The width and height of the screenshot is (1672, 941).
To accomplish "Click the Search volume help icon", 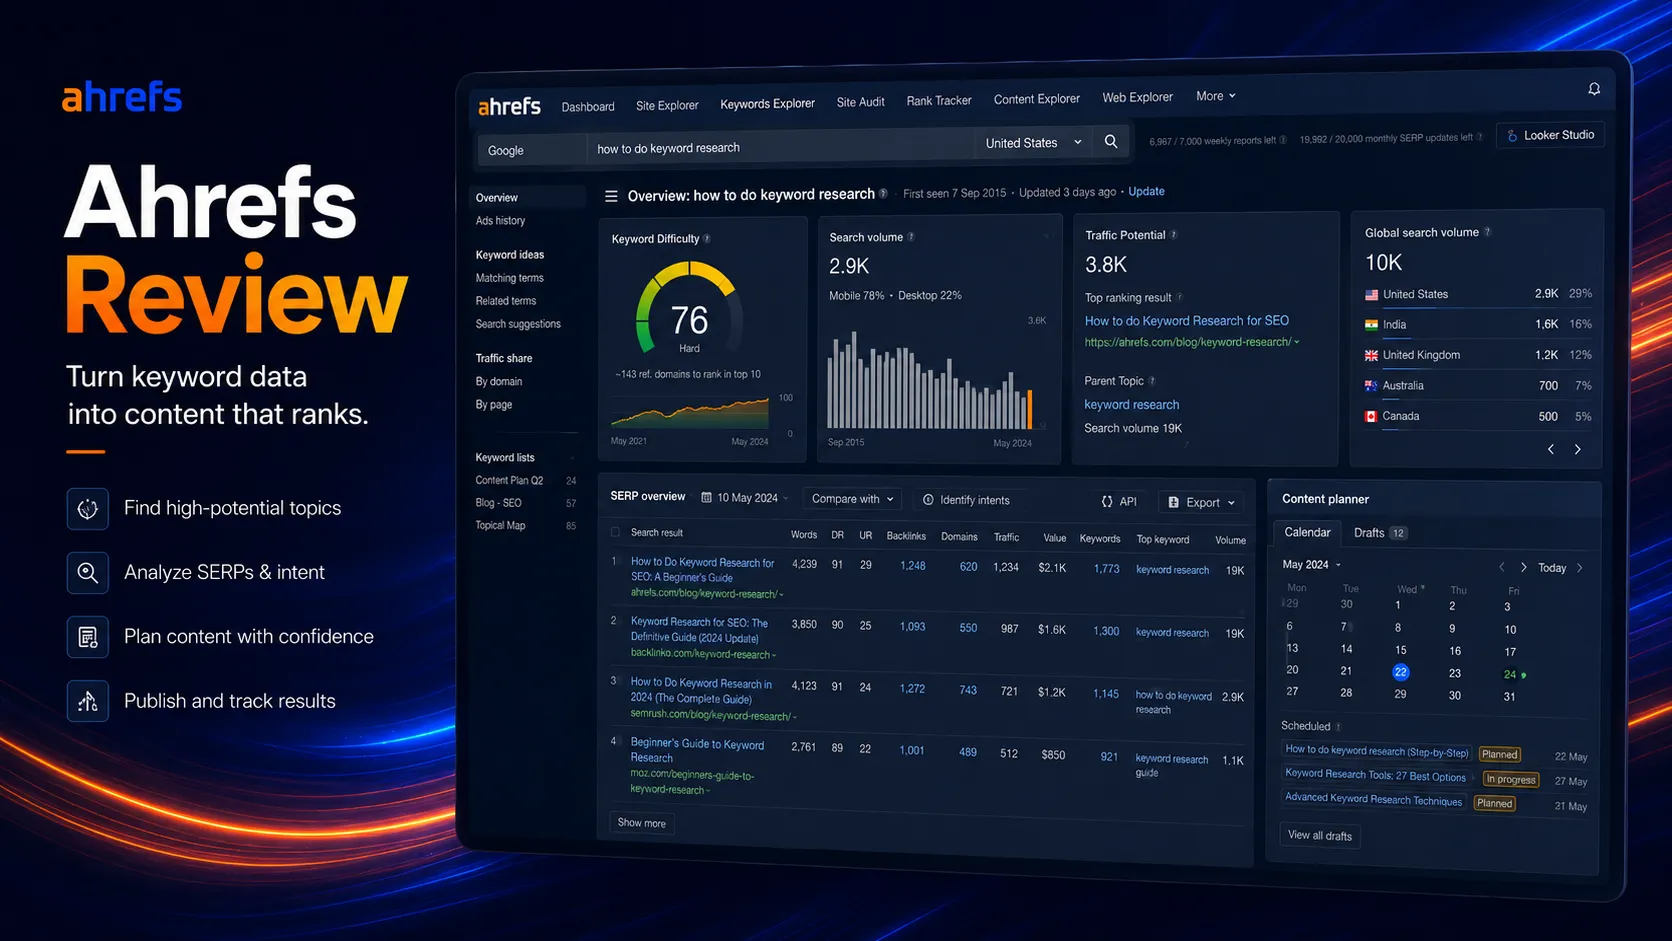I will click(911, 237).
